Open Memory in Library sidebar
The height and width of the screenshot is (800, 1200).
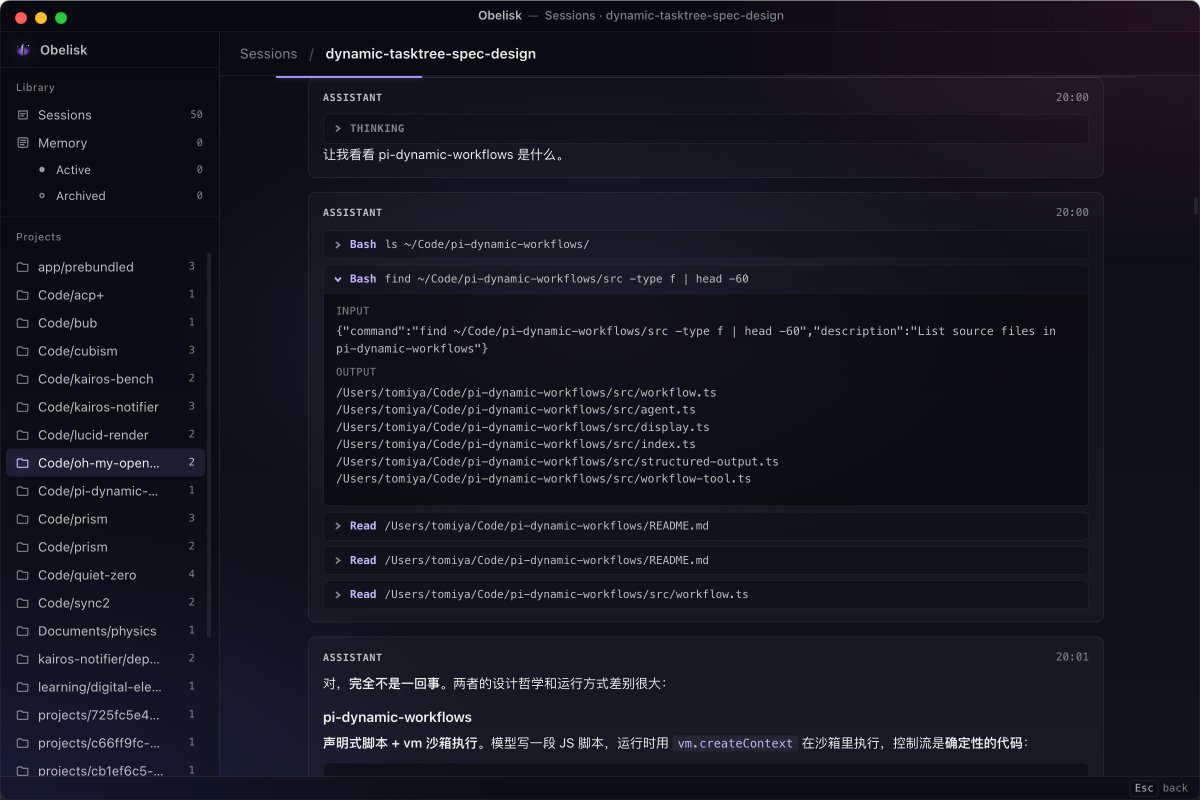coord(109,143)
